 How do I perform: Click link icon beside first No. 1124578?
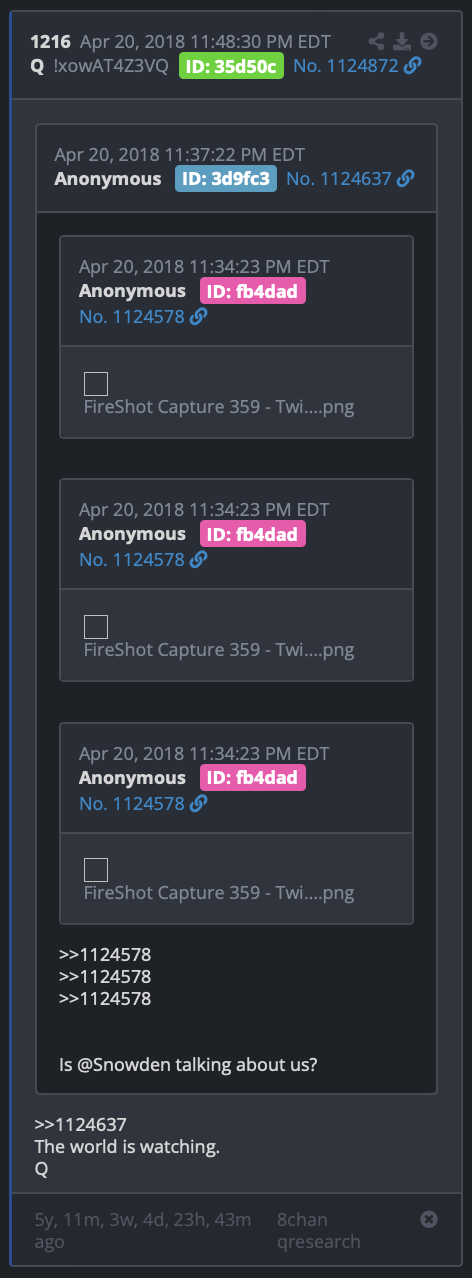199,316
